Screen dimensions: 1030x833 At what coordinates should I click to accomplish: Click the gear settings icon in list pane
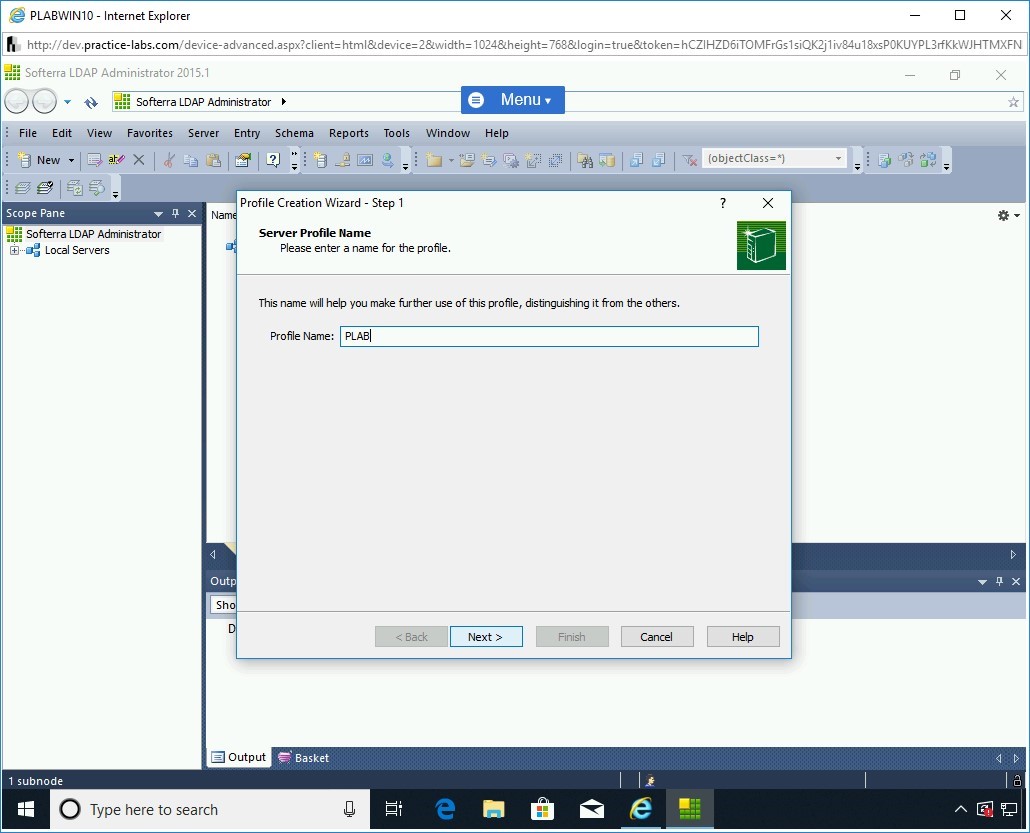[x=1003, y=215]
